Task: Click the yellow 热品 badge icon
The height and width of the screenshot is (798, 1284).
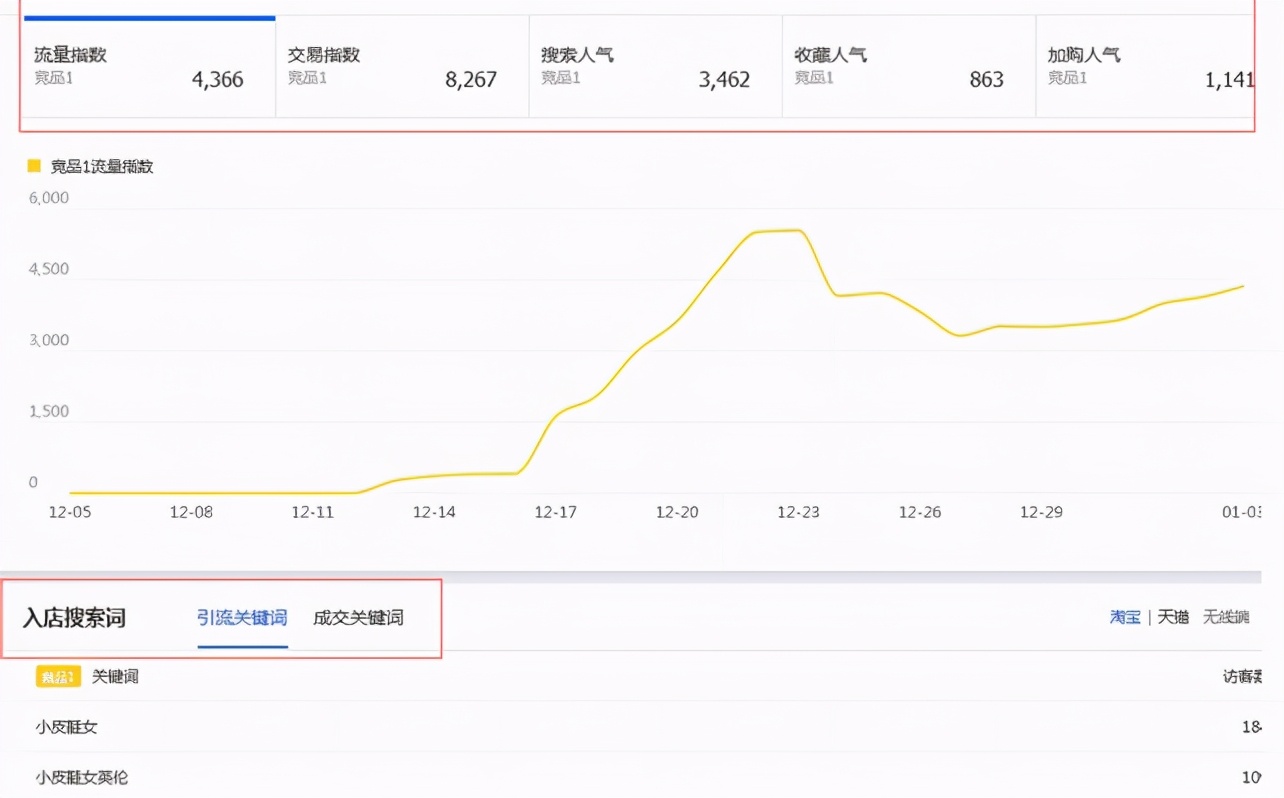Action: 57,677
